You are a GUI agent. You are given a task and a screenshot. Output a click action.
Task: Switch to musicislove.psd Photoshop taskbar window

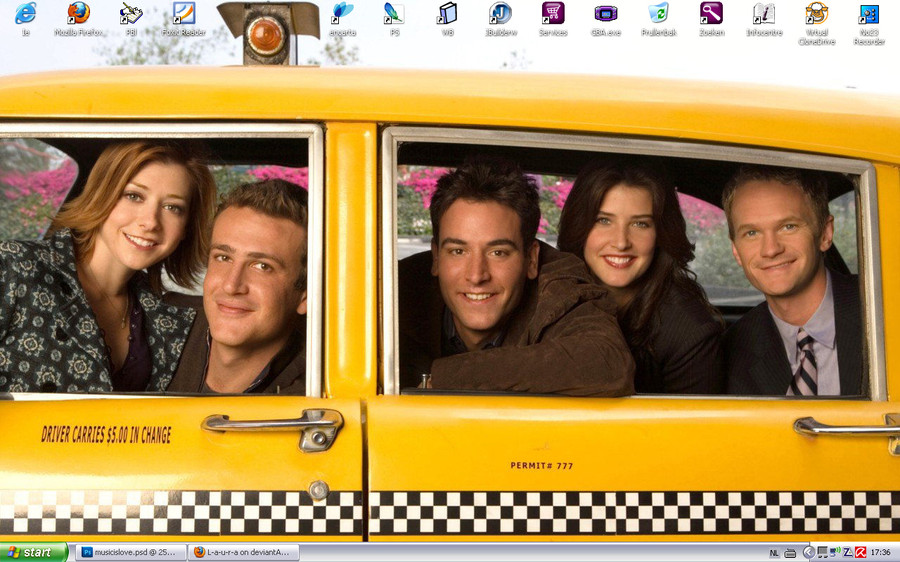click(x=131, y=552)
